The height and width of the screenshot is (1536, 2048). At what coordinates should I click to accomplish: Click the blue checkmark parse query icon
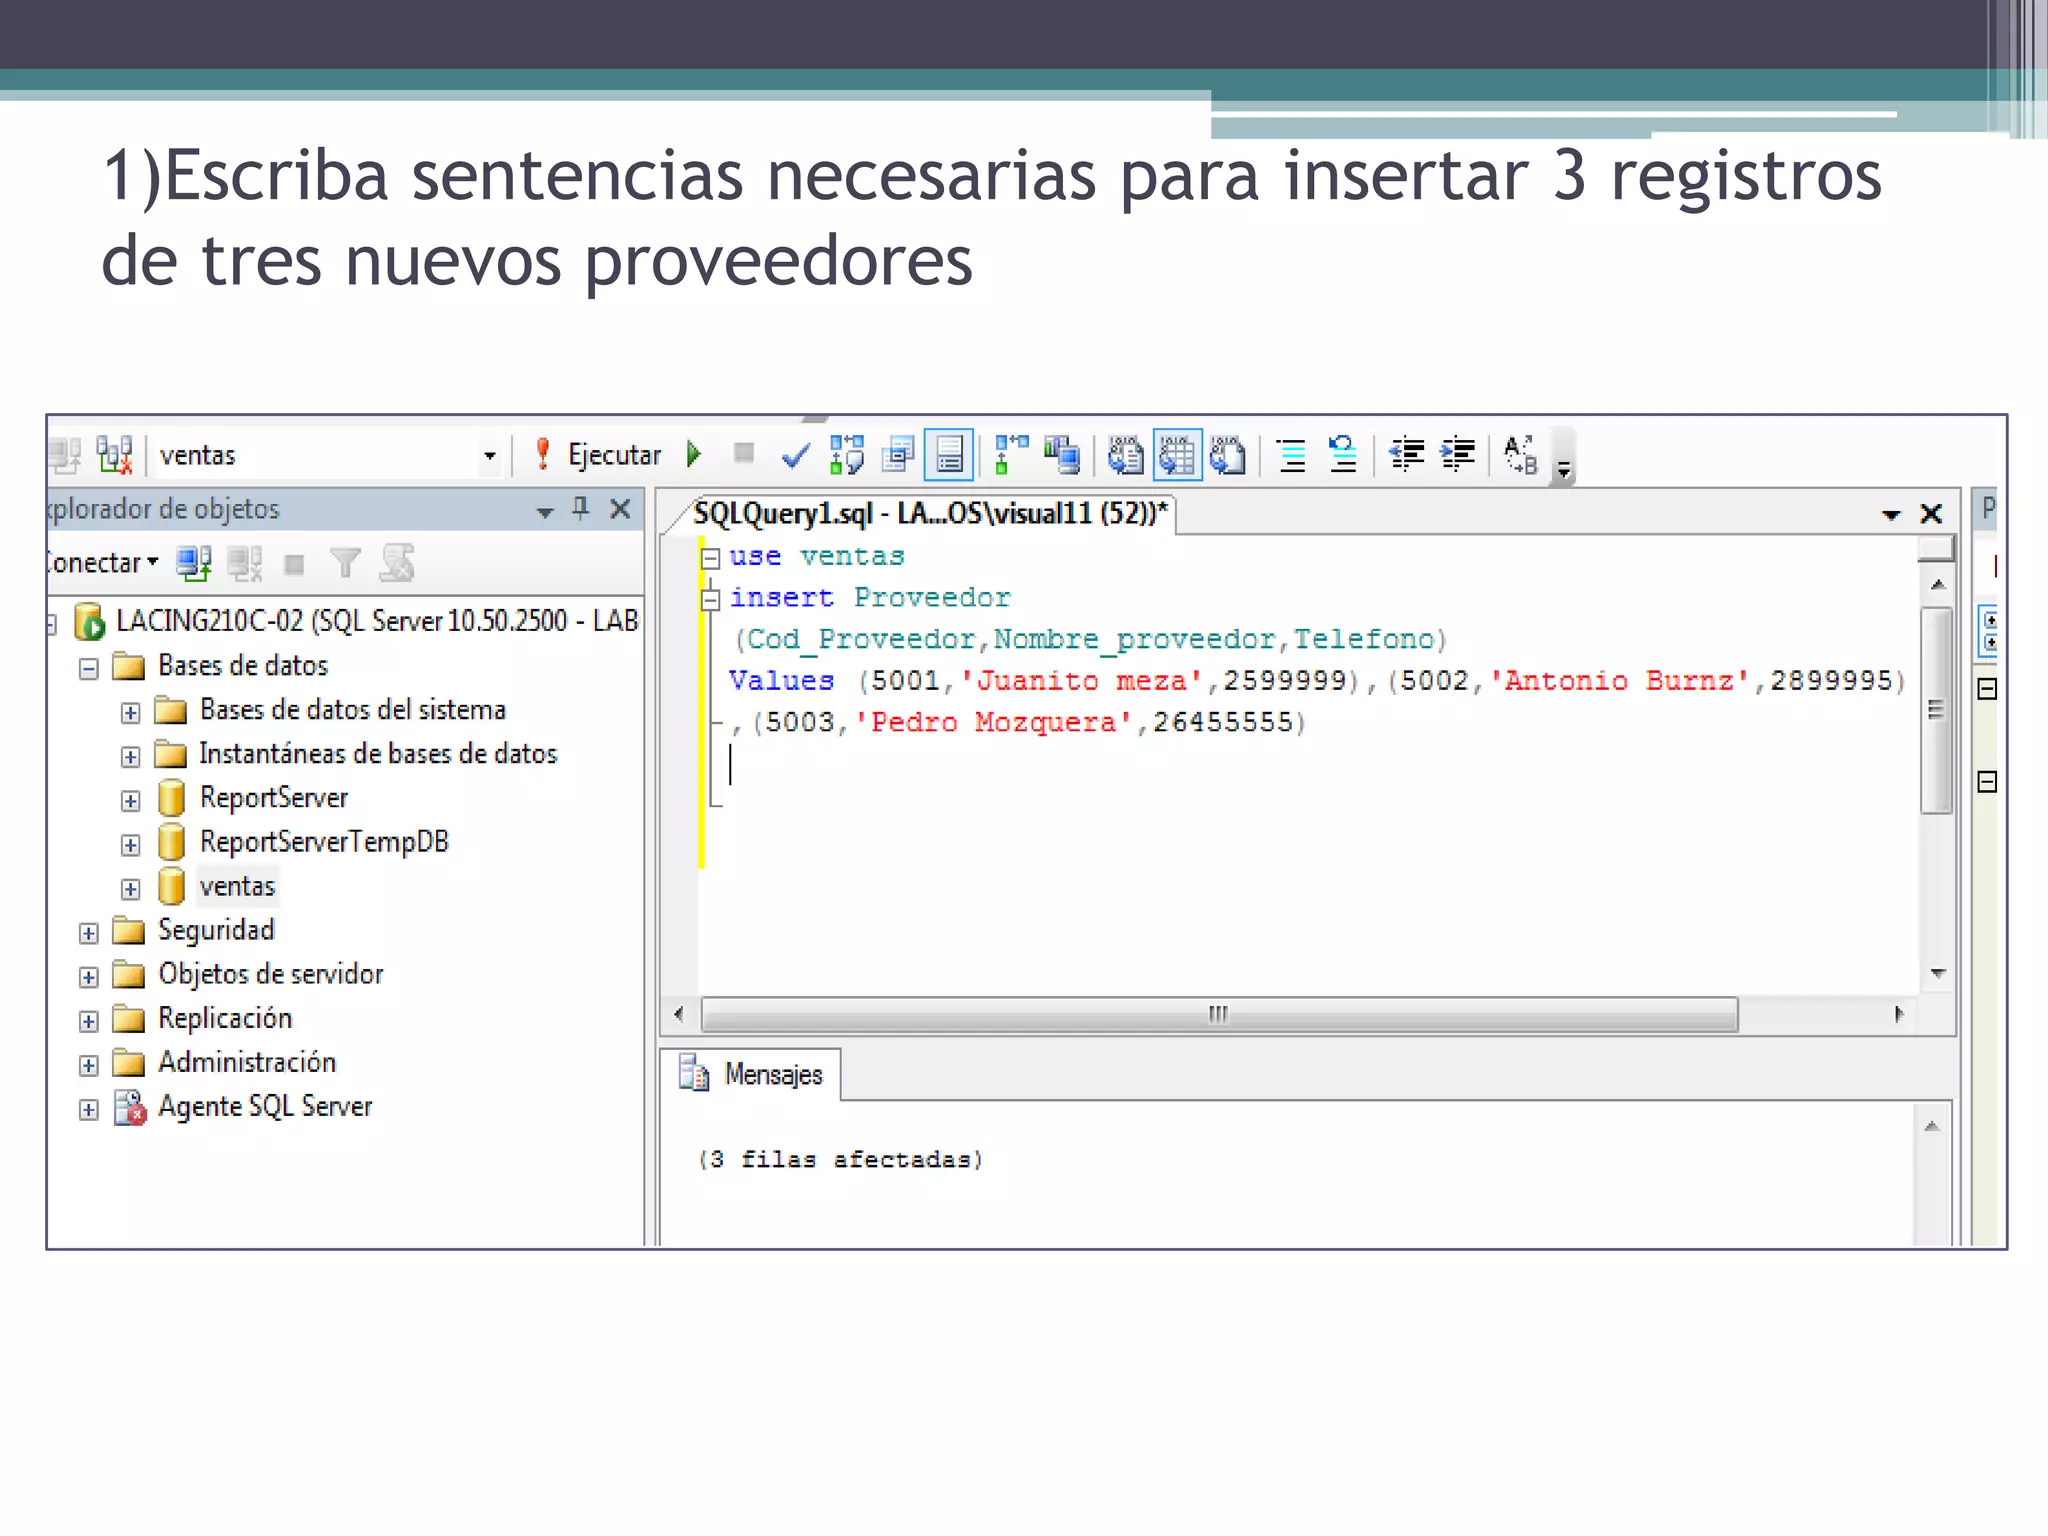[x=795, y=456]
